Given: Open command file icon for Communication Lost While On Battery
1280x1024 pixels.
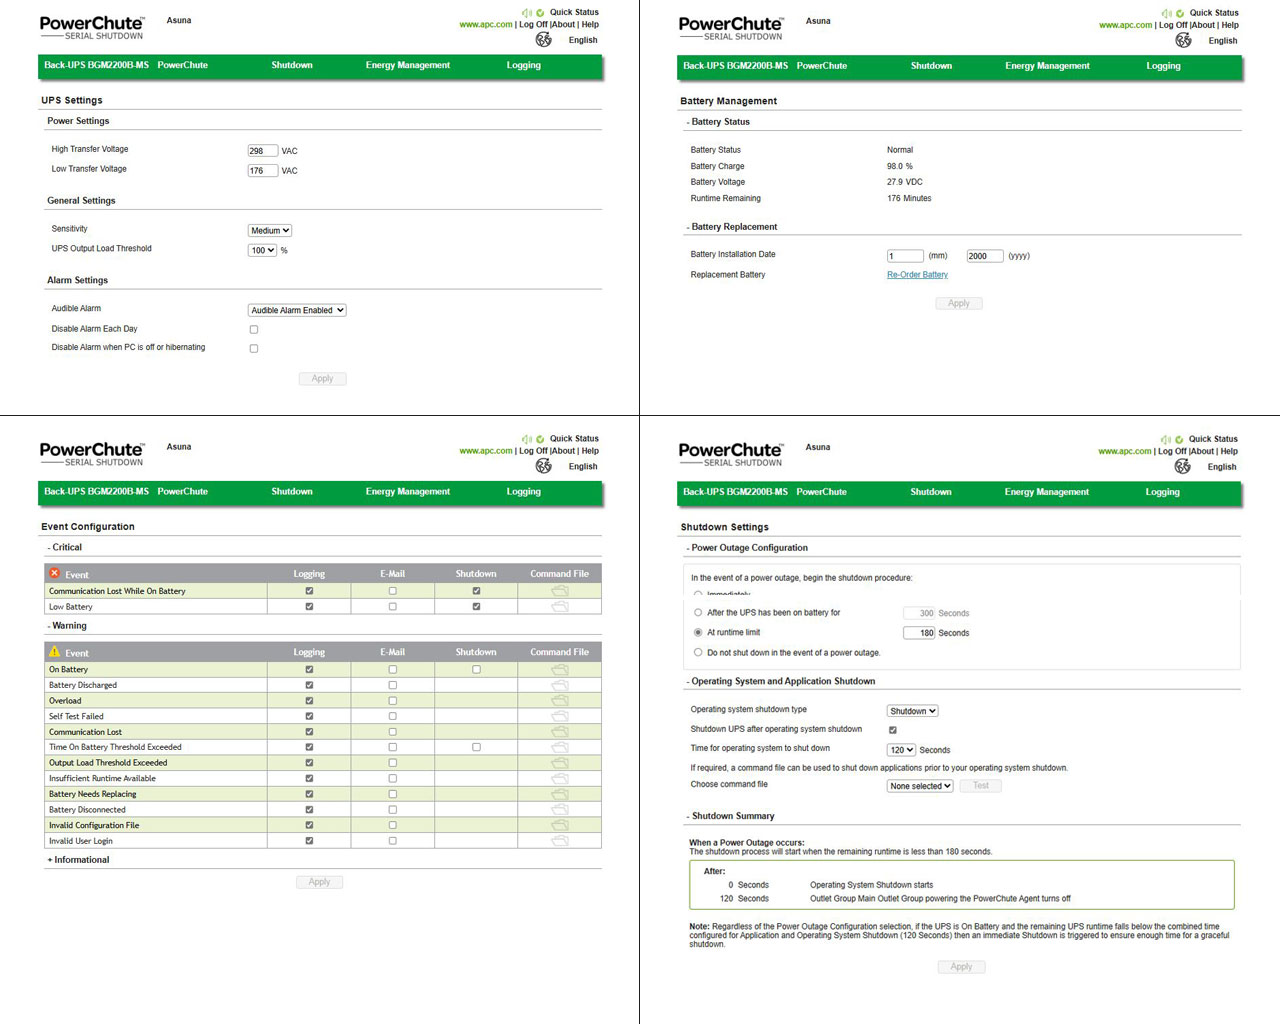Looking at the screenshot, I should [560, 591].
